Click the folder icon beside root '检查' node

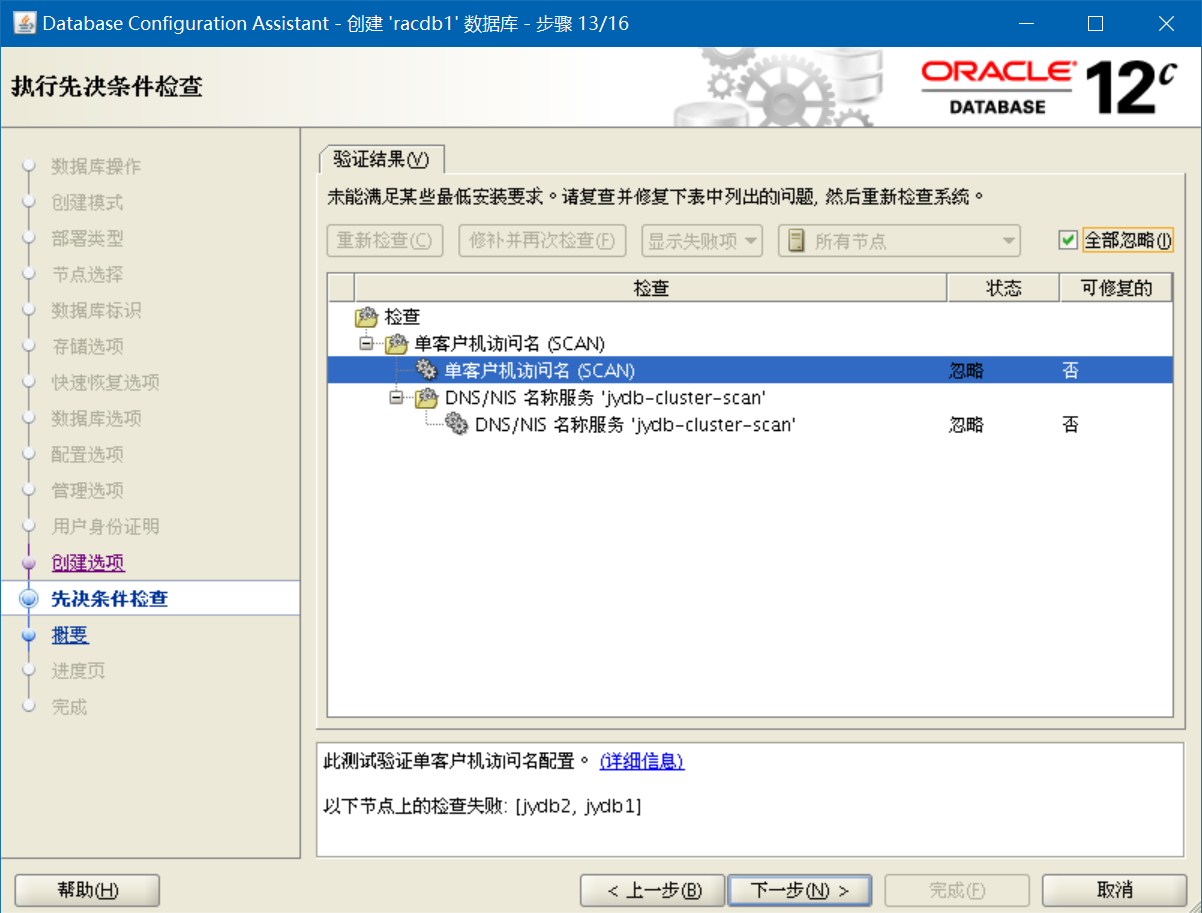click(x=367, y=318)
